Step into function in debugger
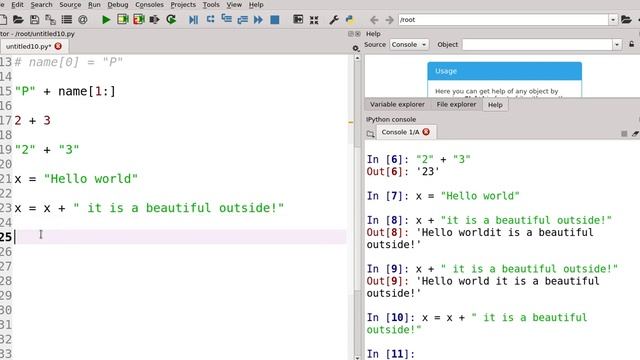 tap(227, 19)
